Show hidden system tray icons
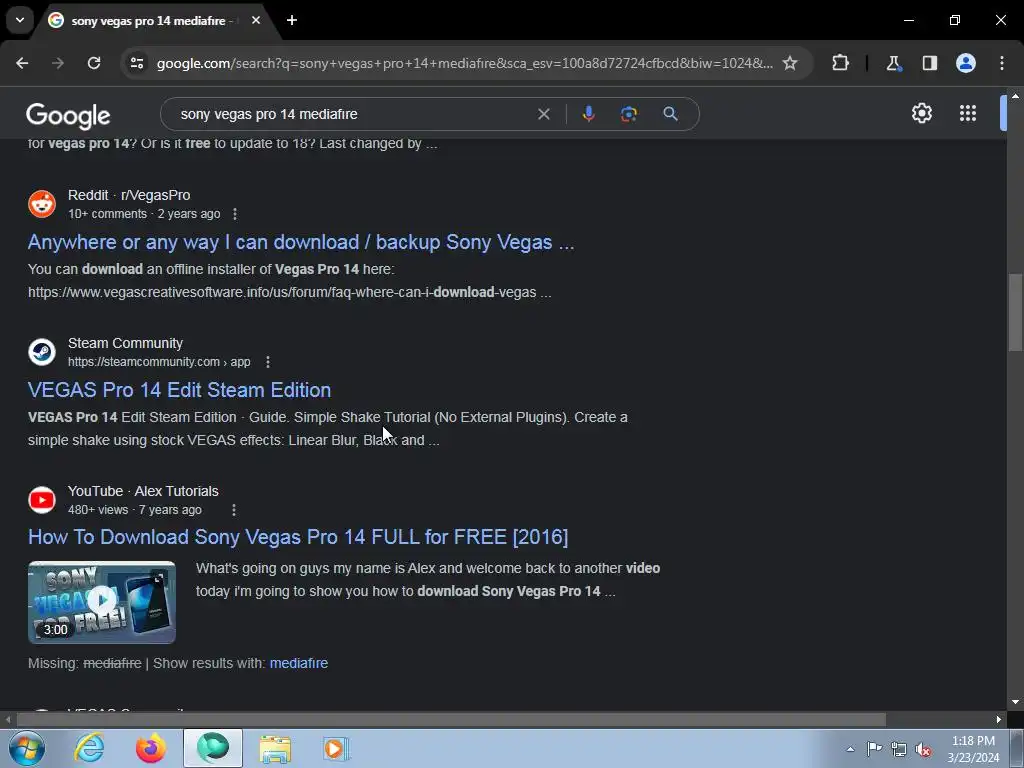 click(x=850, y=749)
